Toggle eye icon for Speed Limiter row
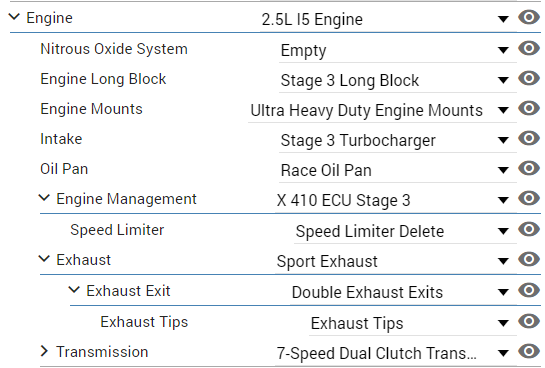 click(x=529, y=229)
